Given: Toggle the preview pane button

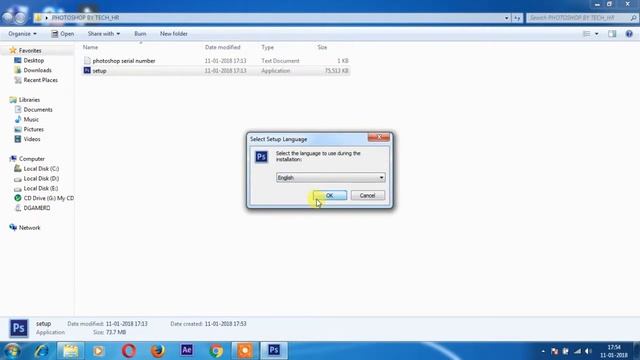Looking at the screenshot, I should point(612,34).
